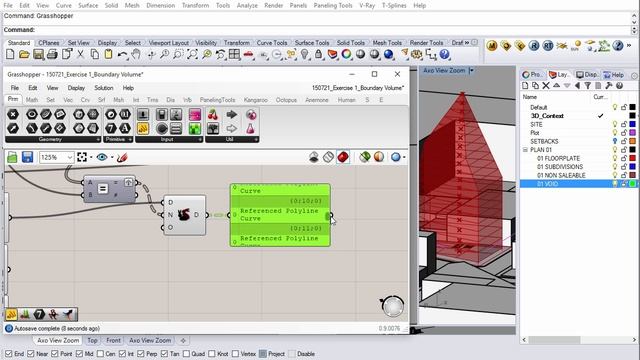Expand the Geometry group panel
The image size is (640, 360).
point(98,139)
